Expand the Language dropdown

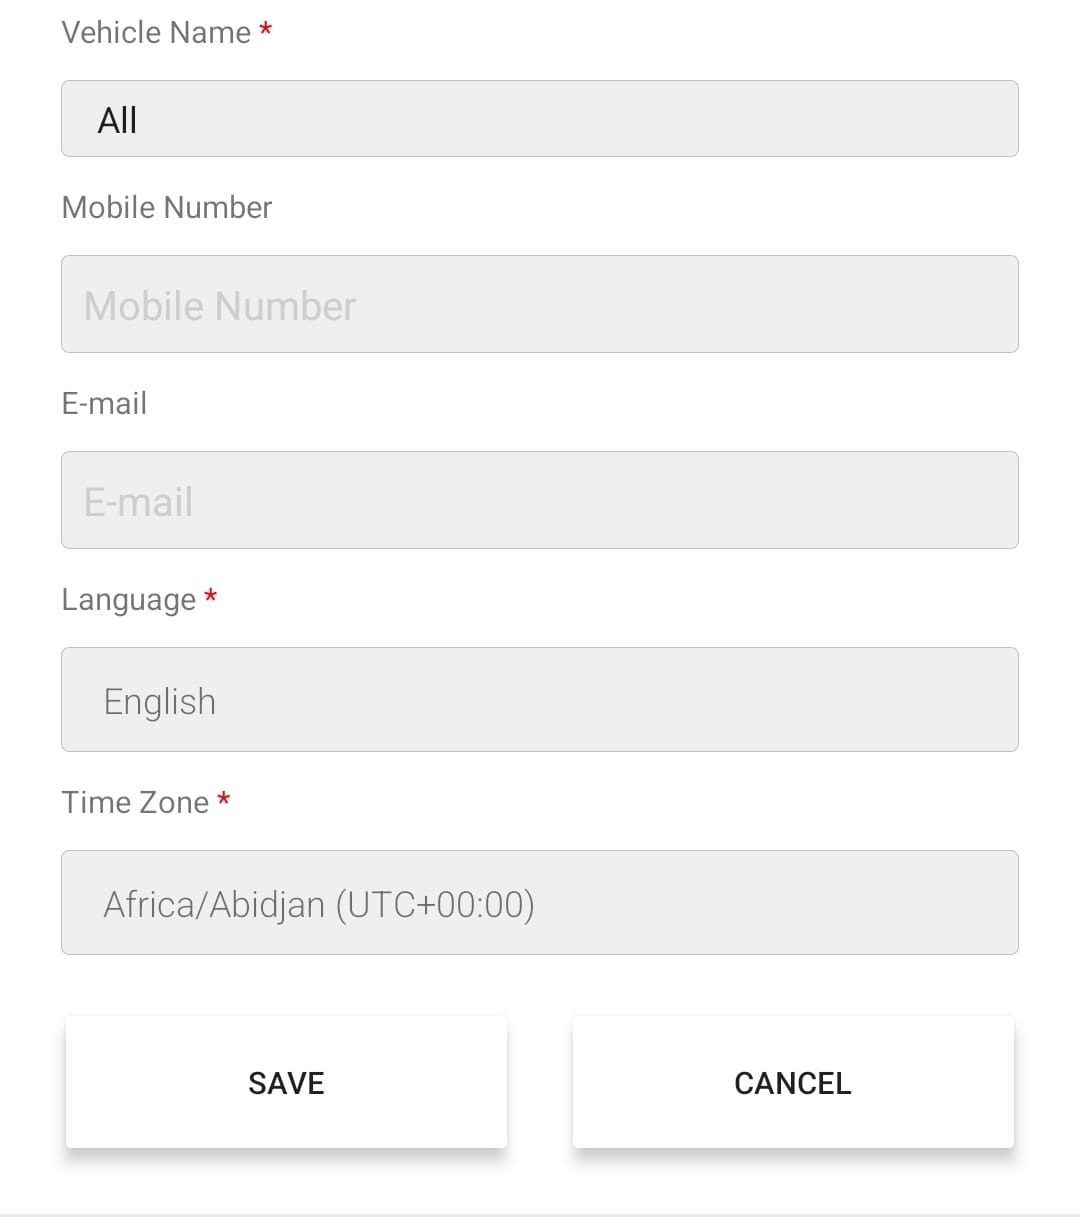click(x=540, y=700)
